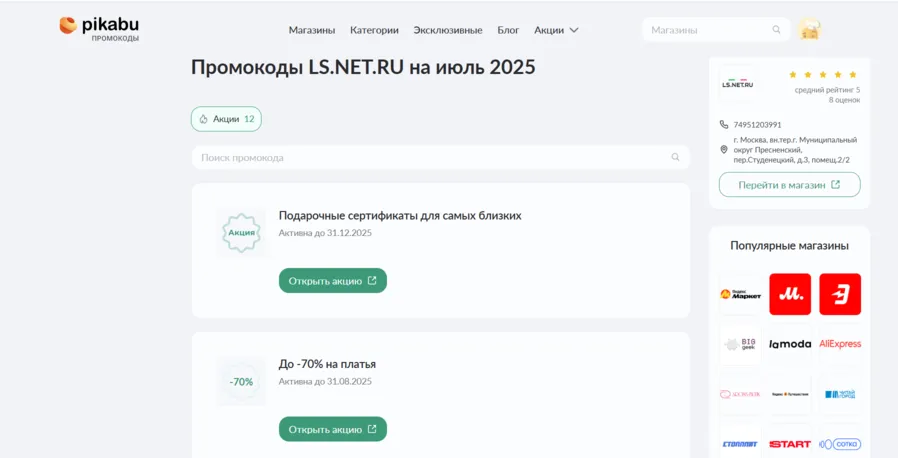Screen dimensions: 898x458
Task: Toggle the Акции 12 filter chip
Action: pos(226,119)
